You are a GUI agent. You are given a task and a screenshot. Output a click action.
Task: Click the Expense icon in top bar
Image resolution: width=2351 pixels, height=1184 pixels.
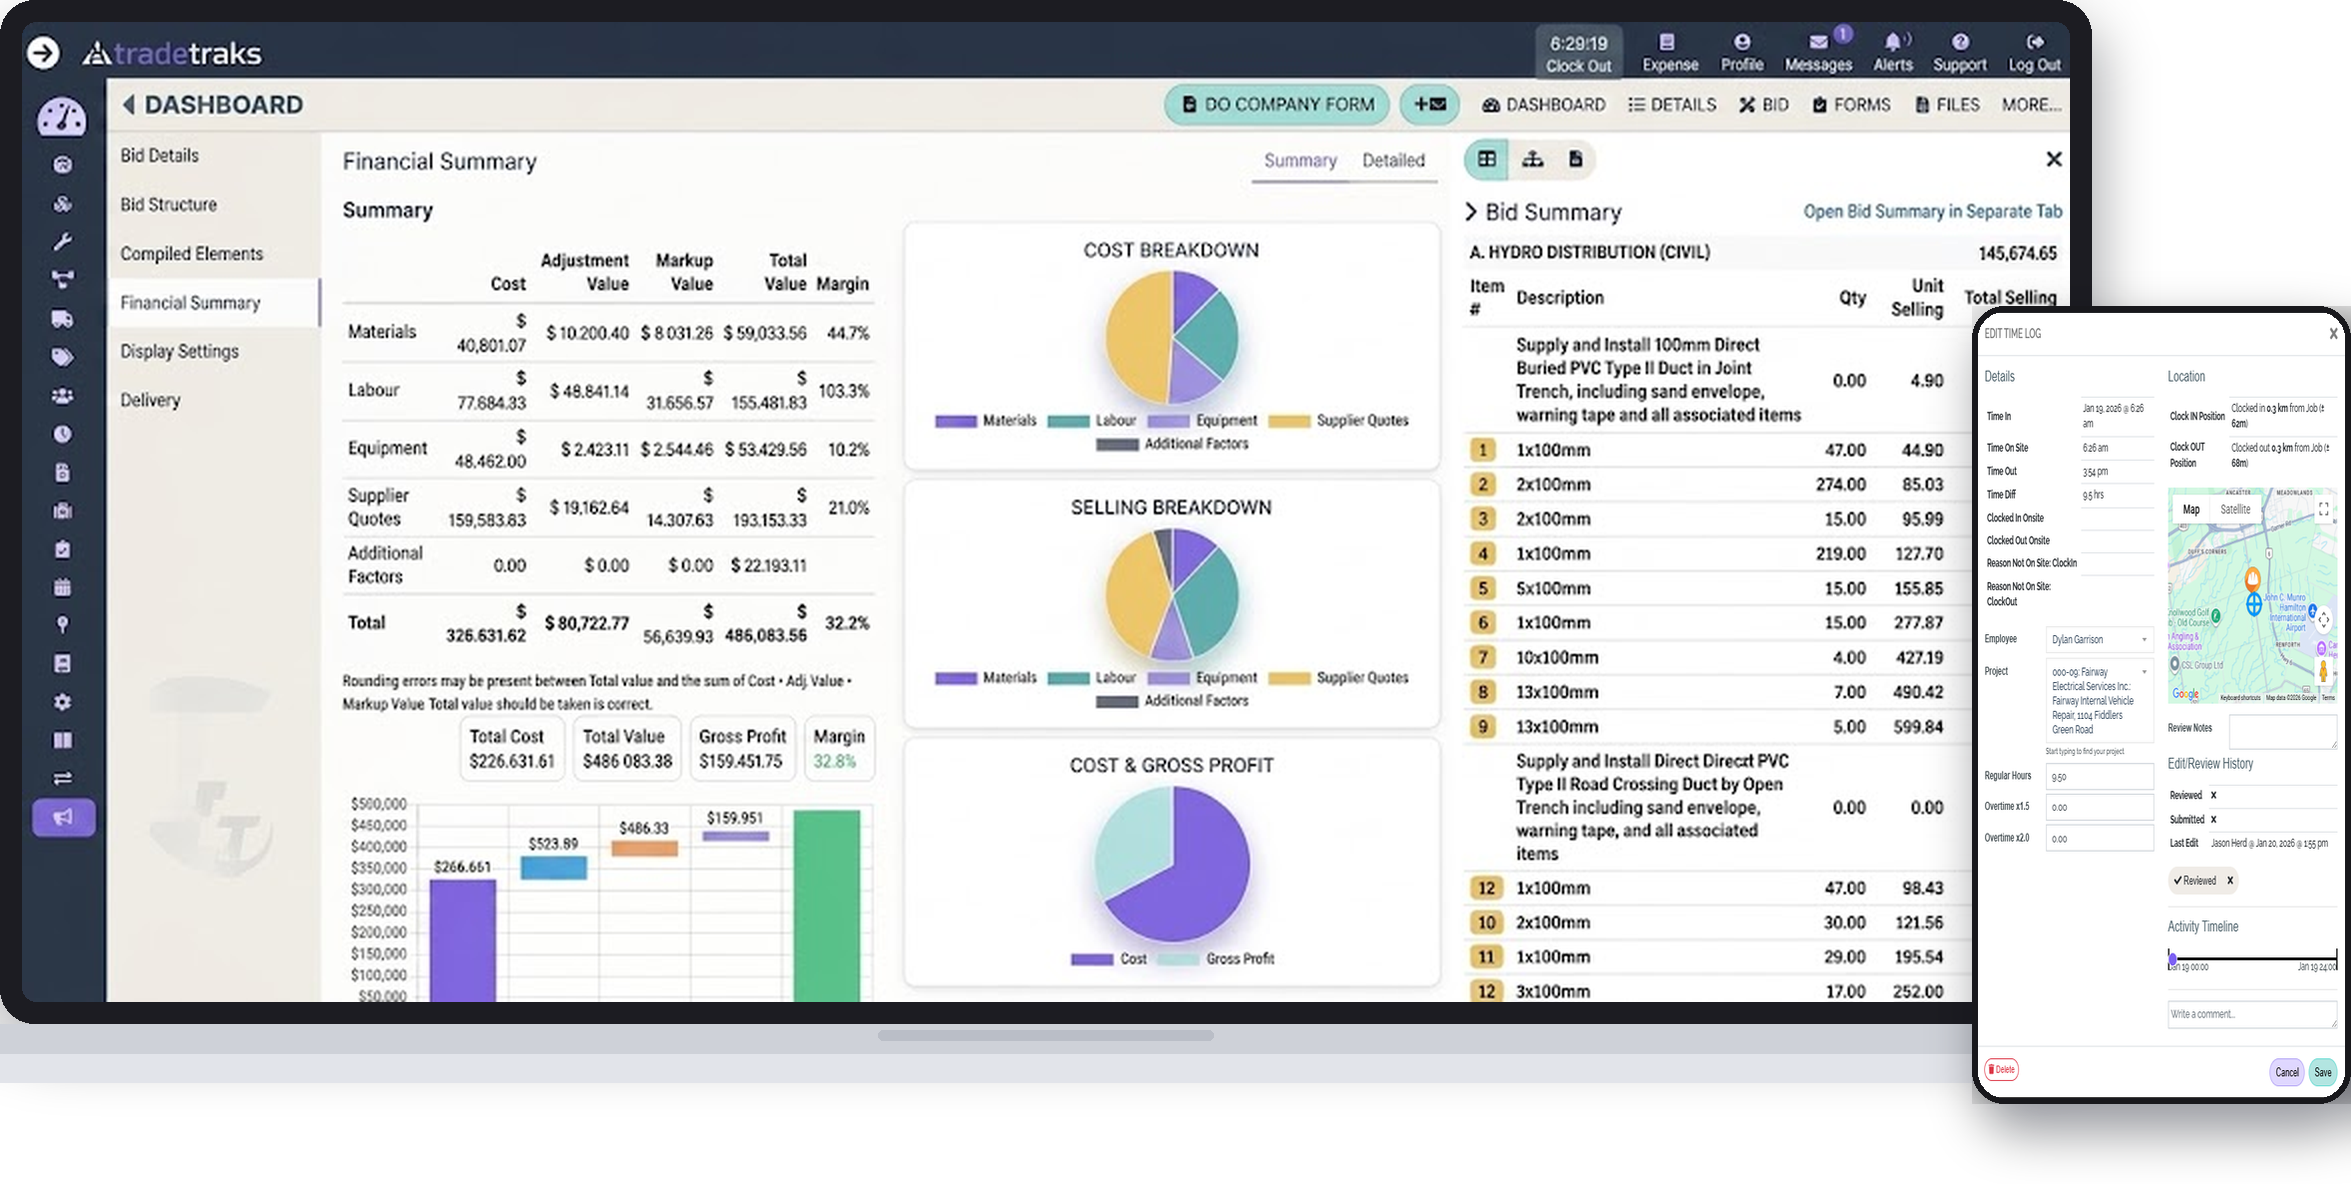[1669, 52]
